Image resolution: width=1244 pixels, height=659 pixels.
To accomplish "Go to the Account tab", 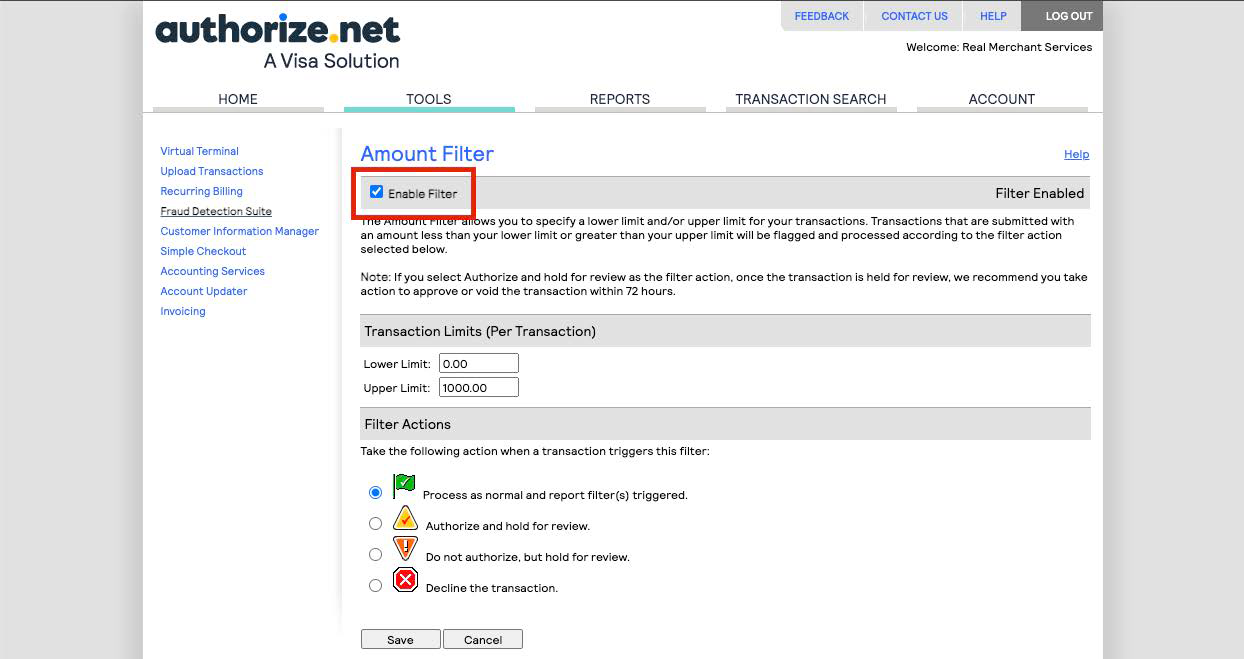I will [x=1001, y=99].
